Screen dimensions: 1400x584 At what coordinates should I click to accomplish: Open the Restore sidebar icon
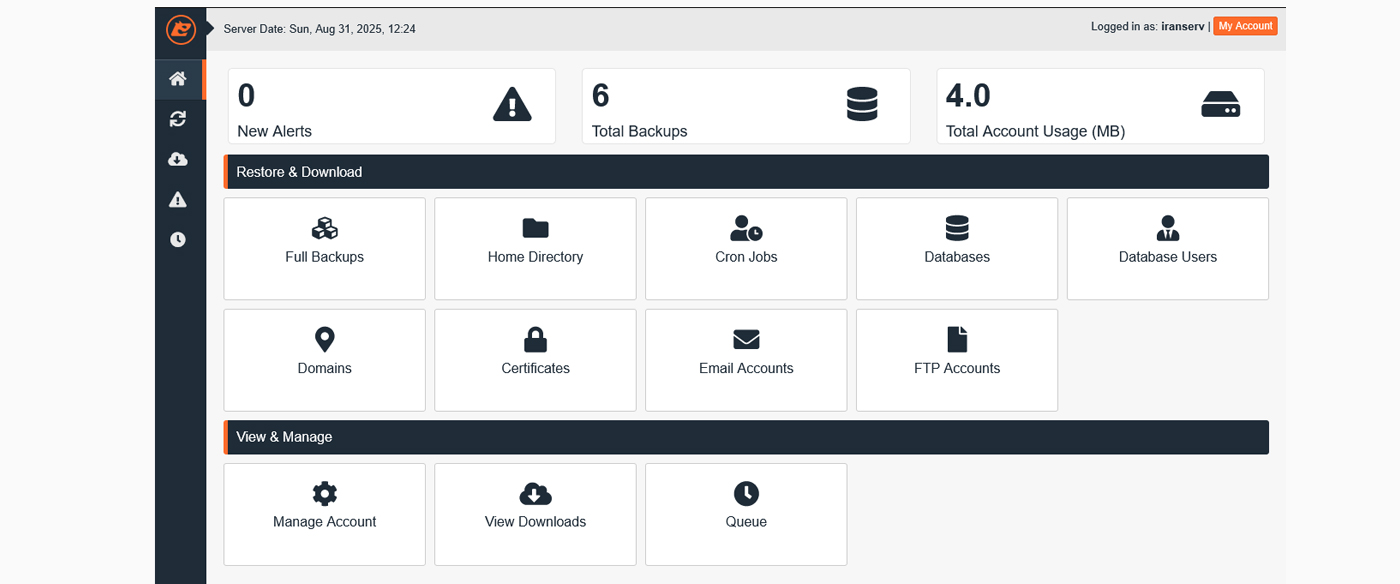[178, 118]
